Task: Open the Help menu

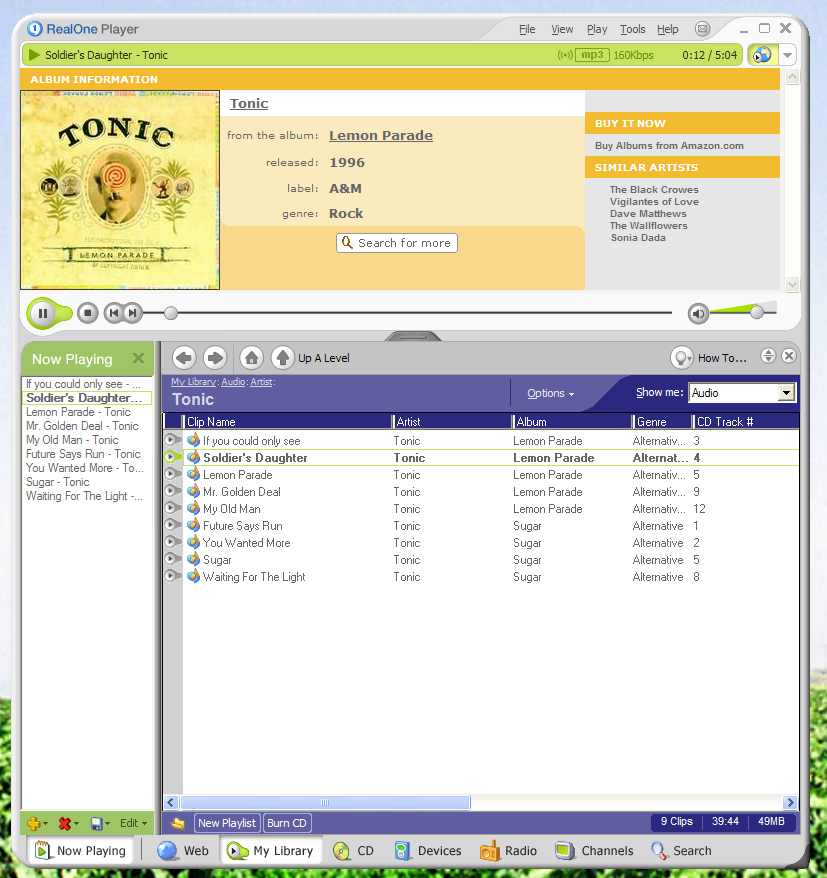Action: pos(667,29)
